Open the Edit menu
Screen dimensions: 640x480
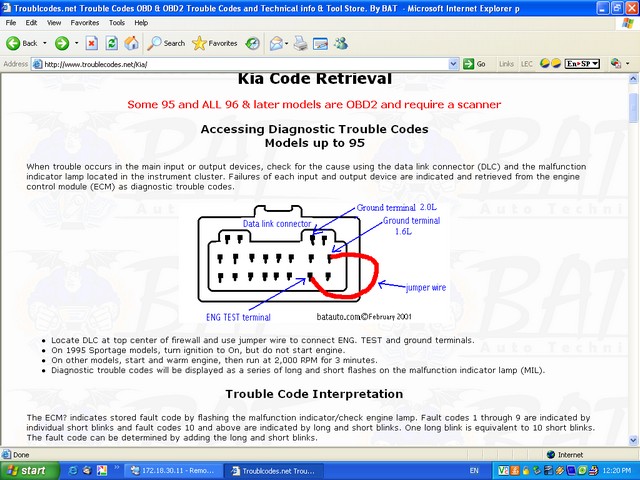pos(31,23)
